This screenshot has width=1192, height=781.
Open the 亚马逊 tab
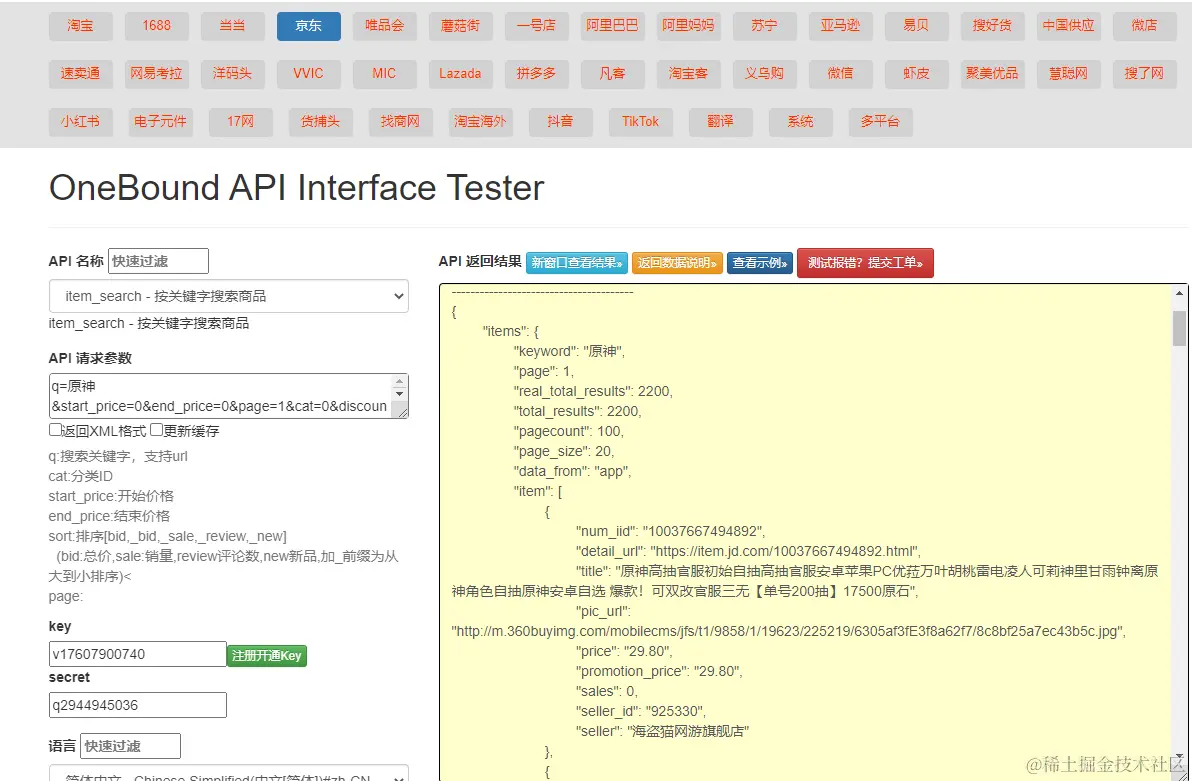tap(841, 26)
